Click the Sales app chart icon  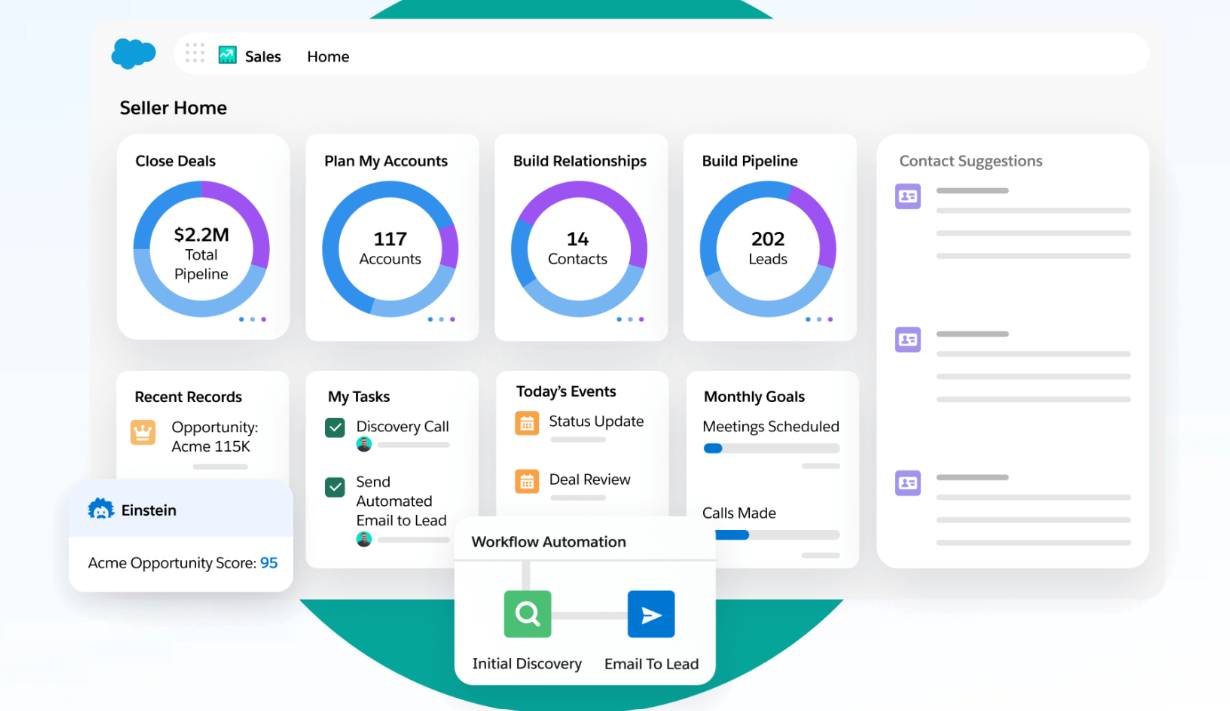tap(228, 55)
